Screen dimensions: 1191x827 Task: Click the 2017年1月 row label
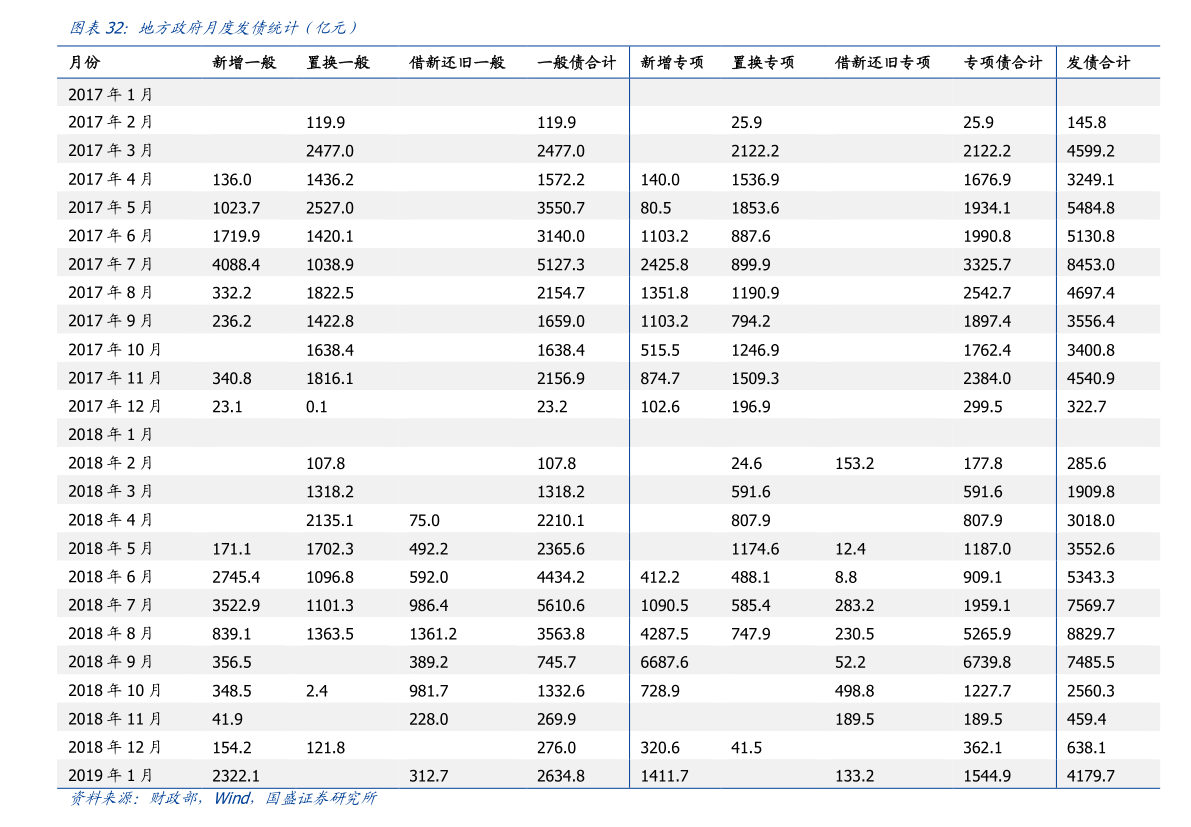(x=111, y=94)
